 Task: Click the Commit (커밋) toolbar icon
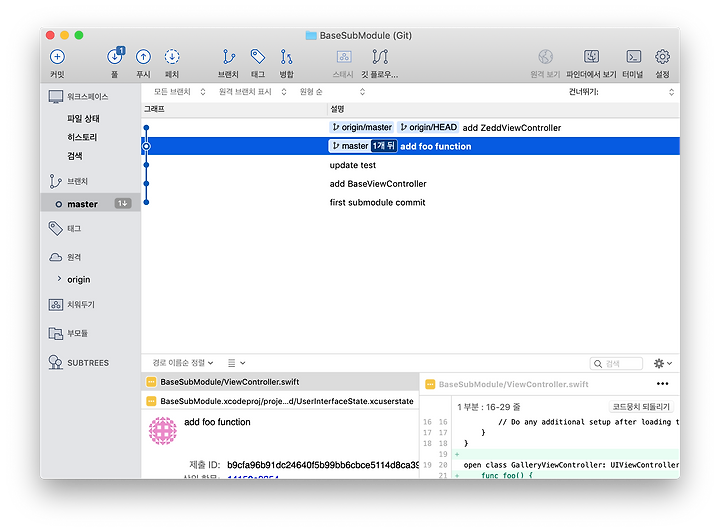pos(57,57)
